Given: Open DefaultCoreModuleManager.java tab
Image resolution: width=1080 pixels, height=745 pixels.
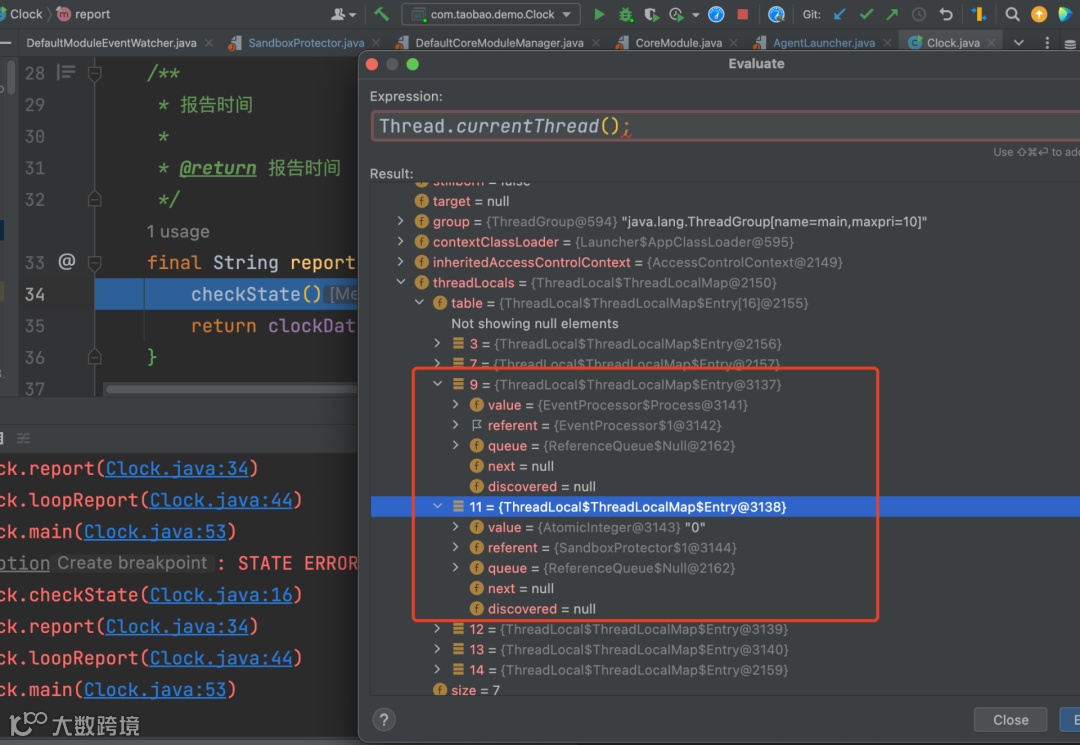Looking at the screenshot, I should (499, 43).
